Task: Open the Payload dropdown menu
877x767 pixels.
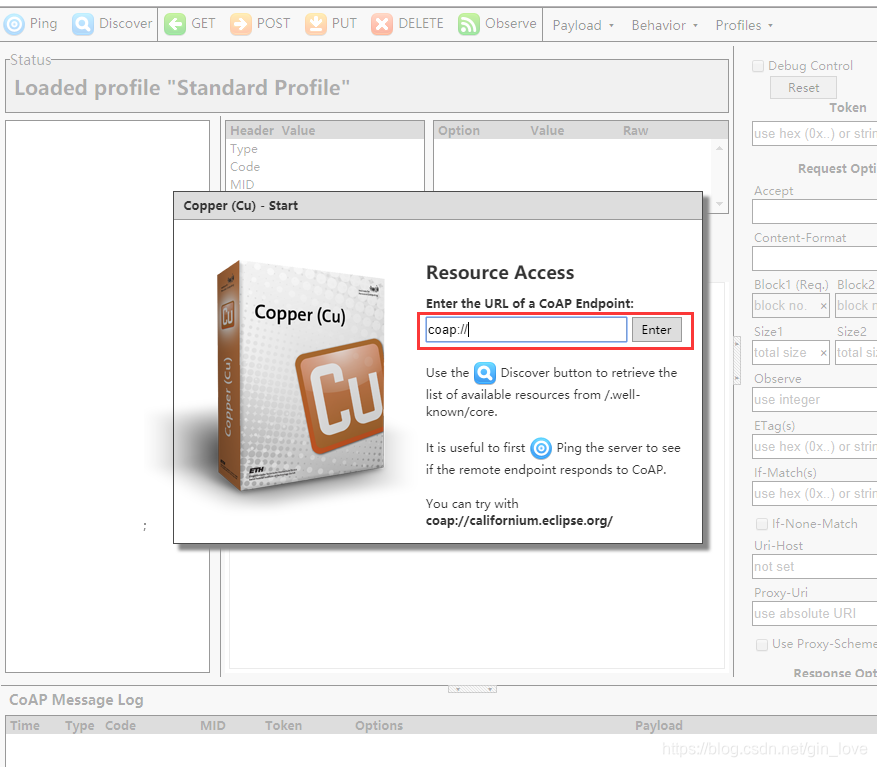Action: (583, 25)
